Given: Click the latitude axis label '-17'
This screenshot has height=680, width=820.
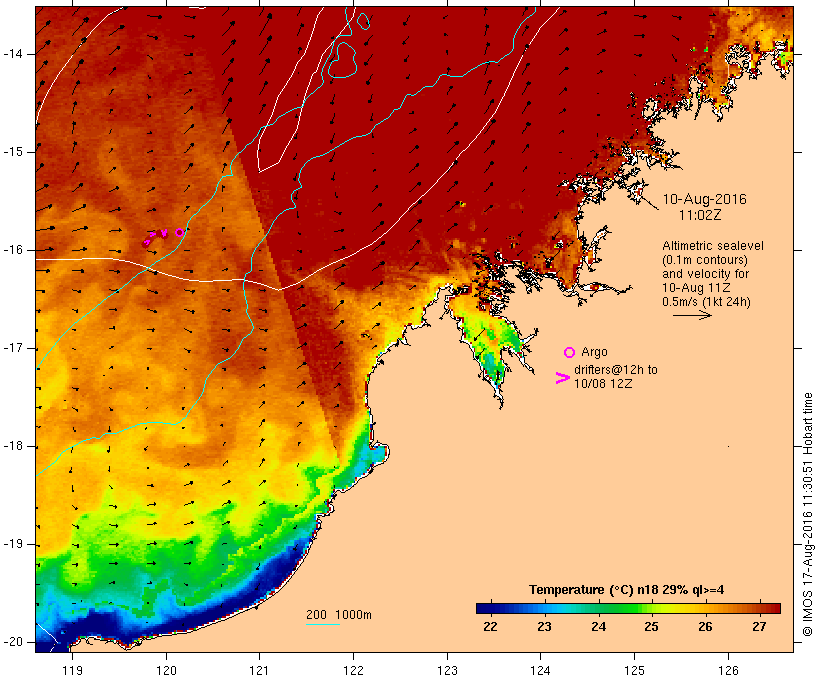Looking at the screenshot, I should coord(12,348).
